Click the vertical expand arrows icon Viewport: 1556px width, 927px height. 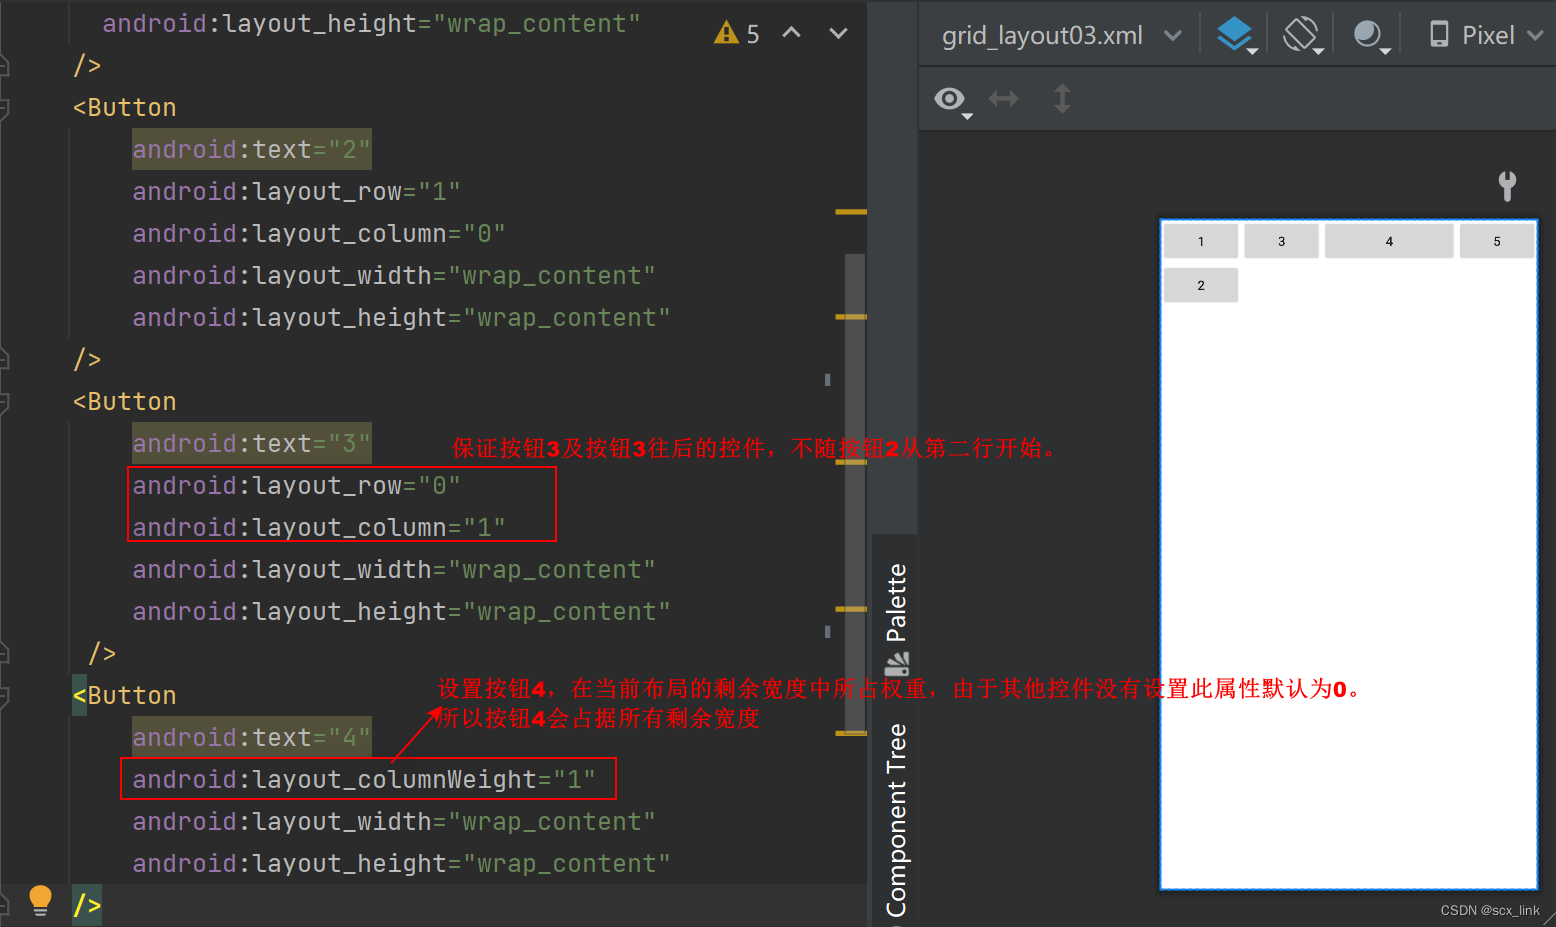1062,98
